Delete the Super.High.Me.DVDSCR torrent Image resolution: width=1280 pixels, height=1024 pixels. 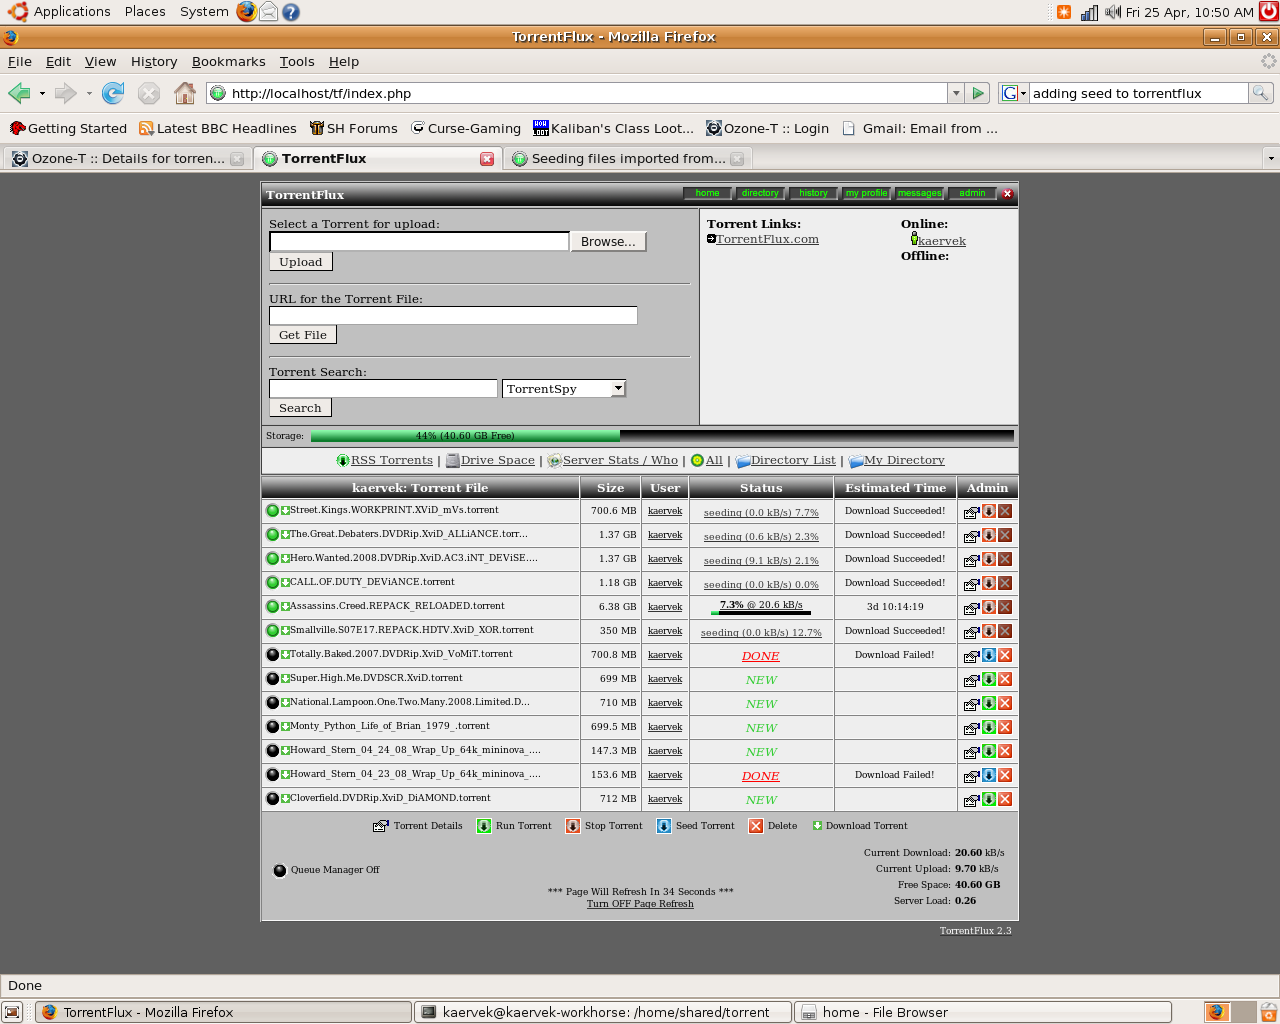pyautogui.click(x=1005, y=679)
